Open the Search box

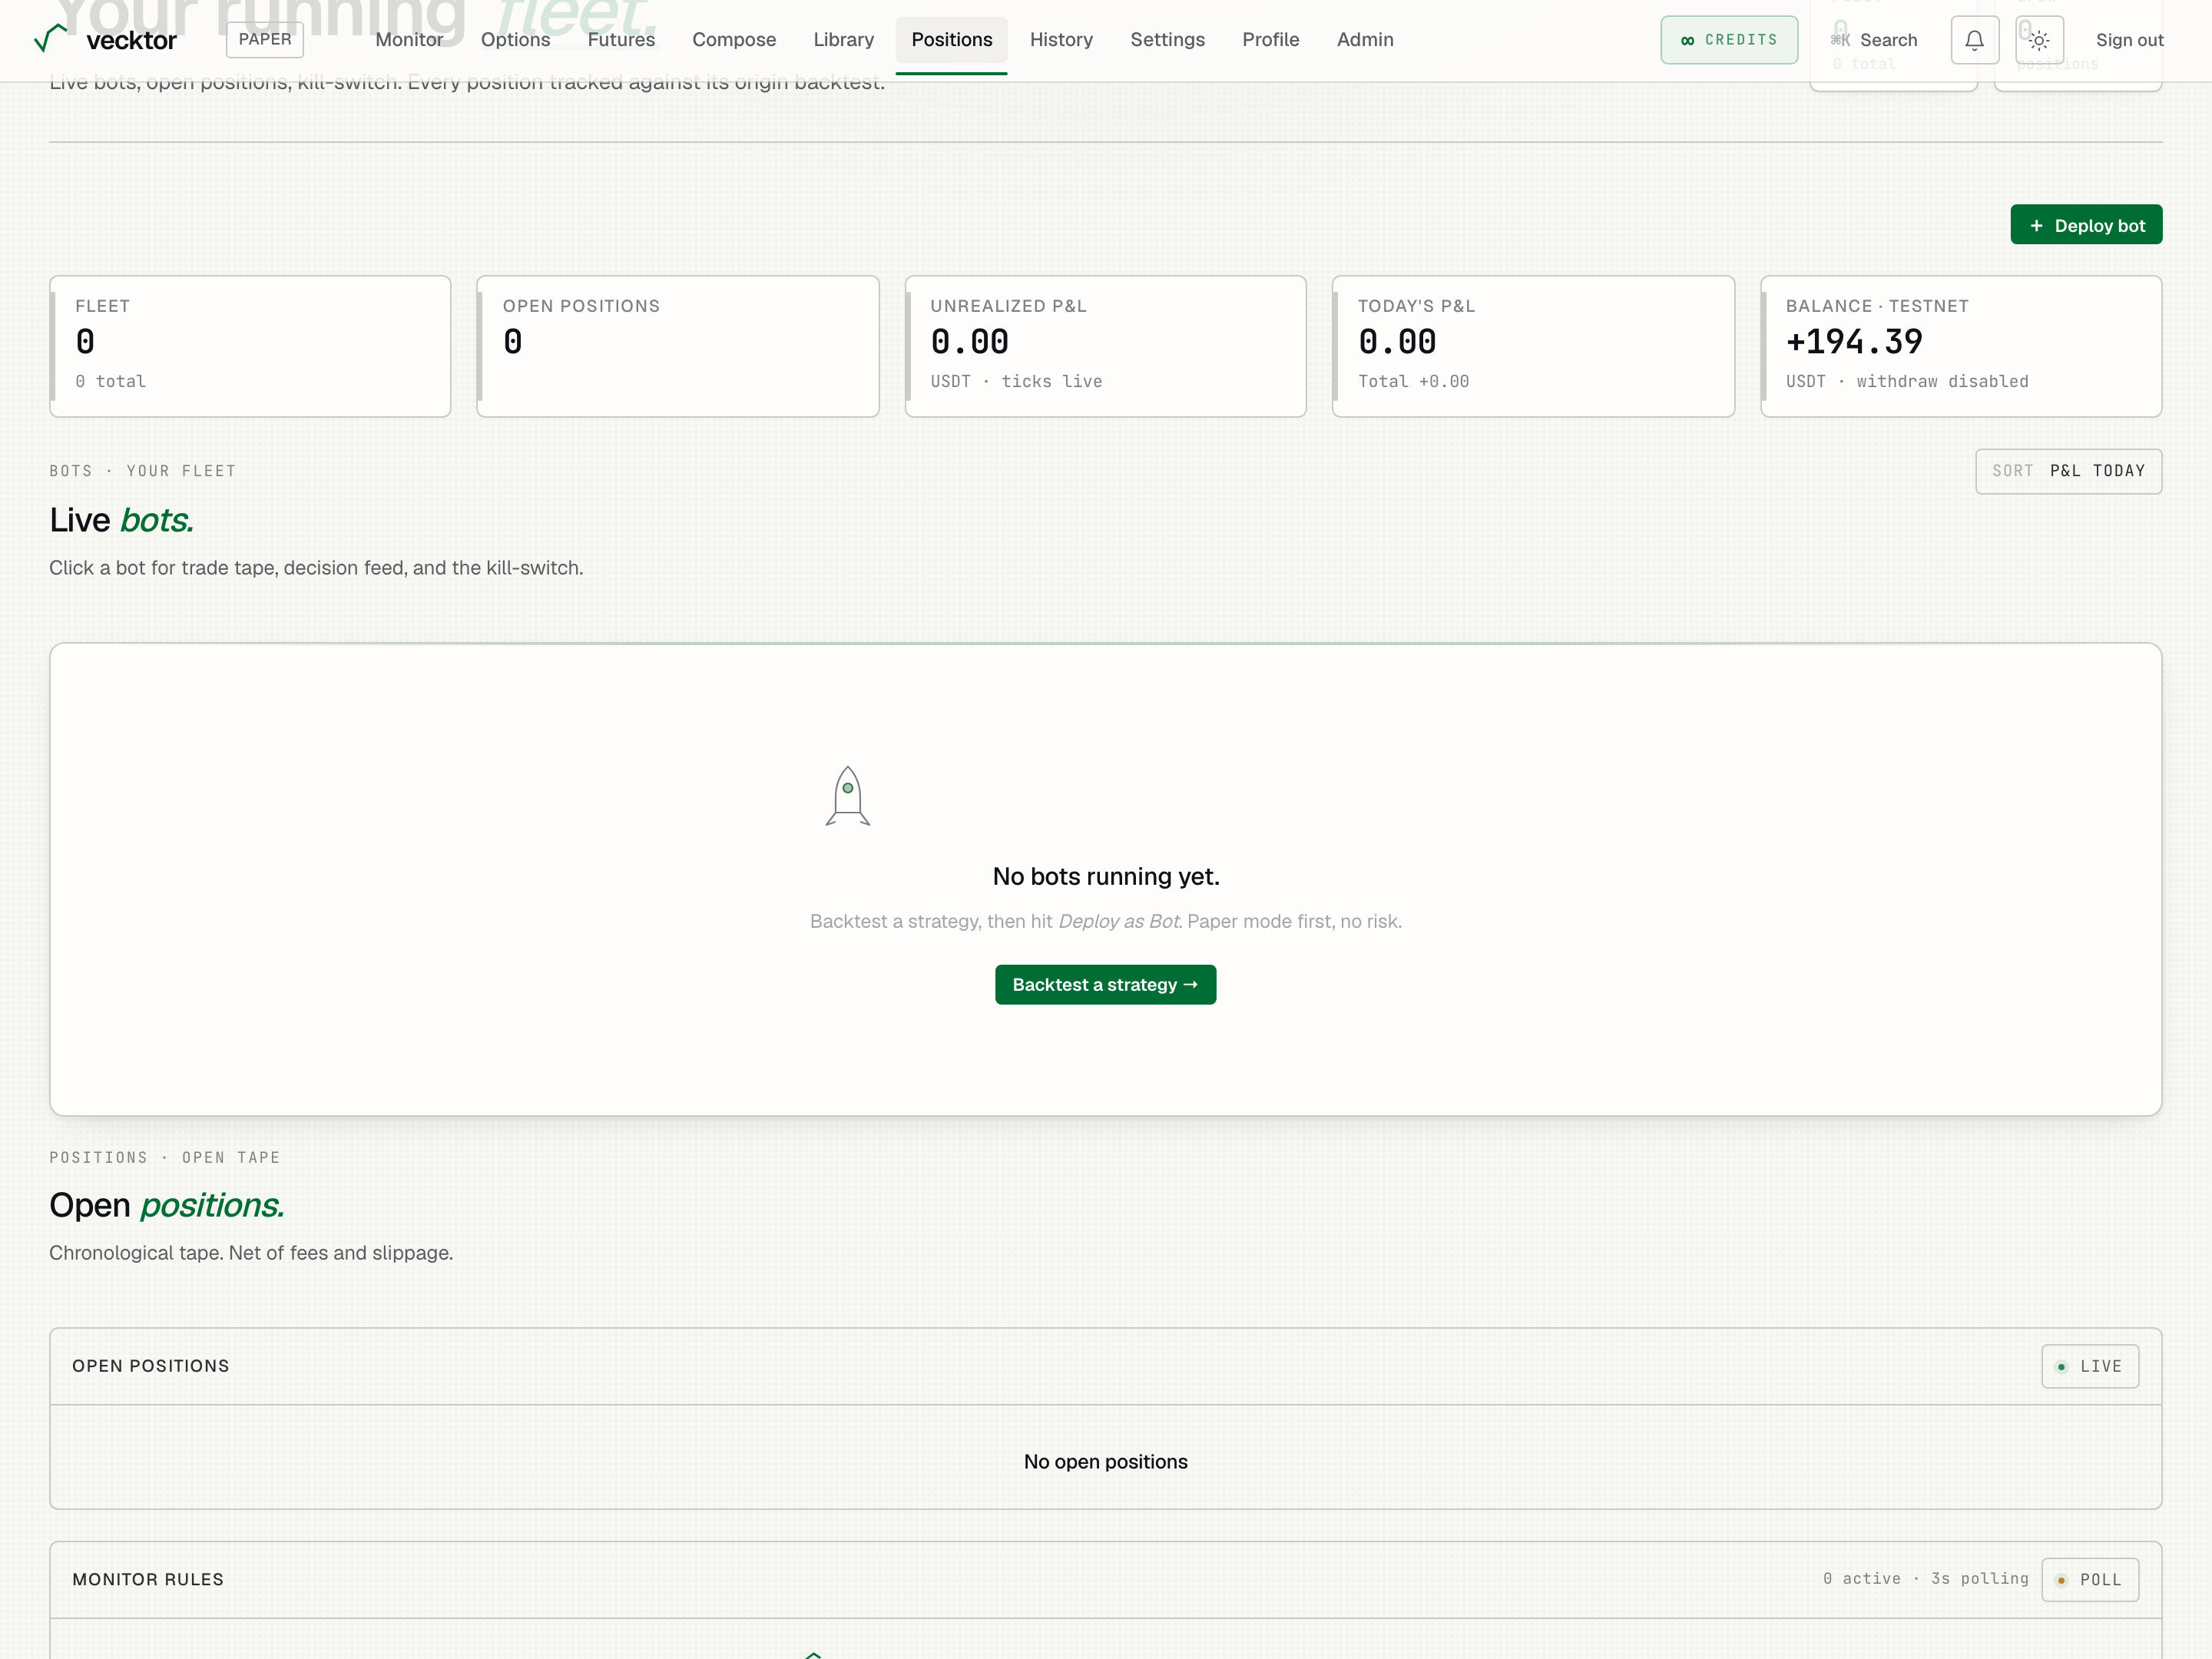1874,40
